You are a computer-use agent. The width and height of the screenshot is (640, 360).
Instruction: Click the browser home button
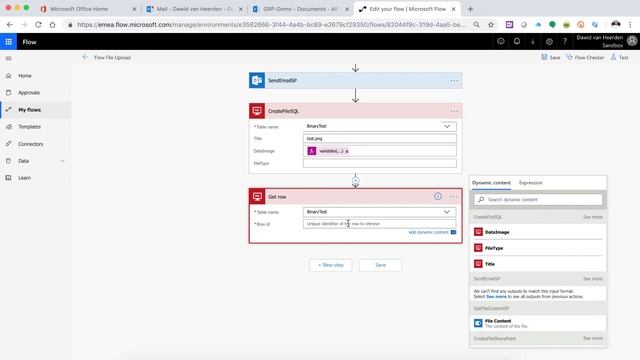53,24
